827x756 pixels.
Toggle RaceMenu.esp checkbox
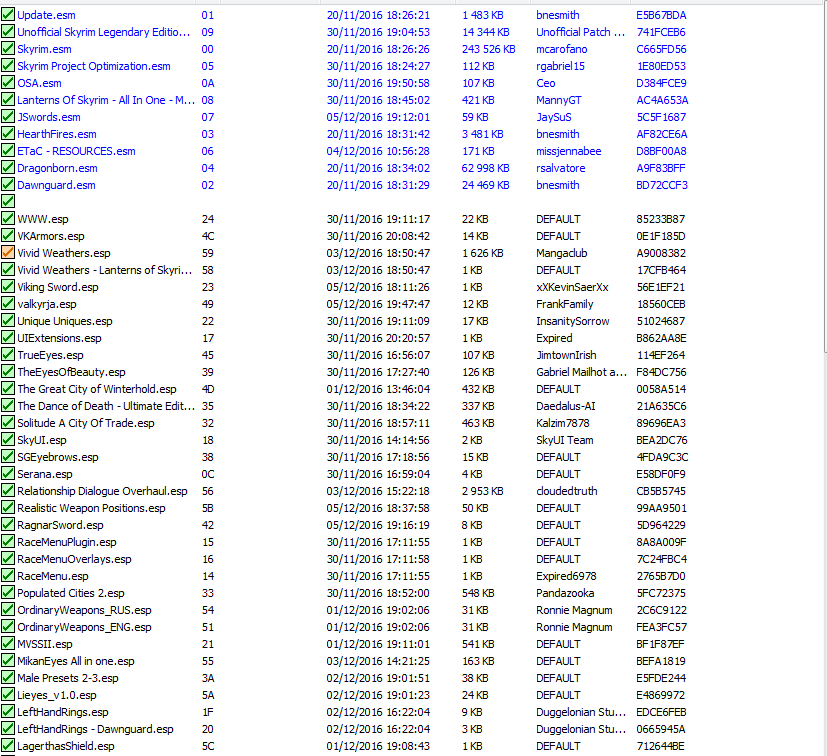[x=8, y=576]
